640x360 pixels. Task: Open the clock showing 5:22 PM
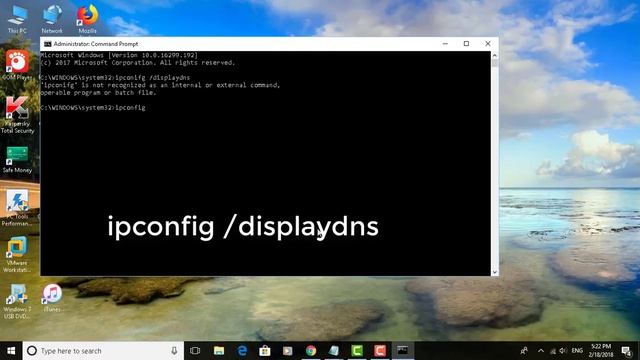click(601, 351)
